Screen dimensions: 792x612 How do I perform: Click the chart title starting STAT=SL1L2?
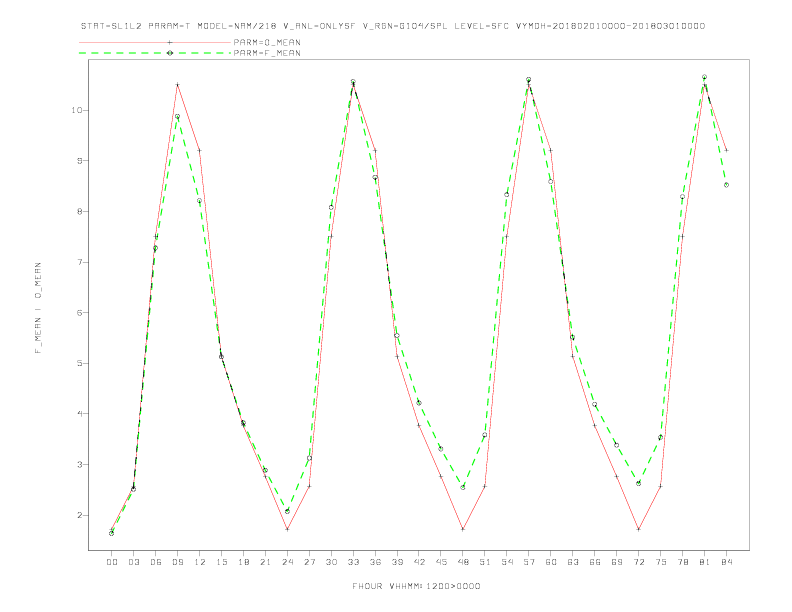point(392,26)
